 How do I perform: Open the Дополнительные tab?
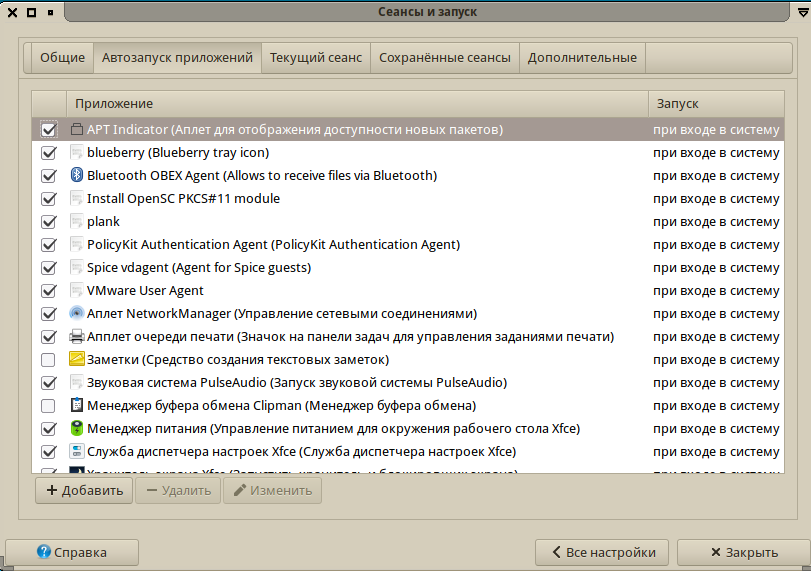click(582, 57)
